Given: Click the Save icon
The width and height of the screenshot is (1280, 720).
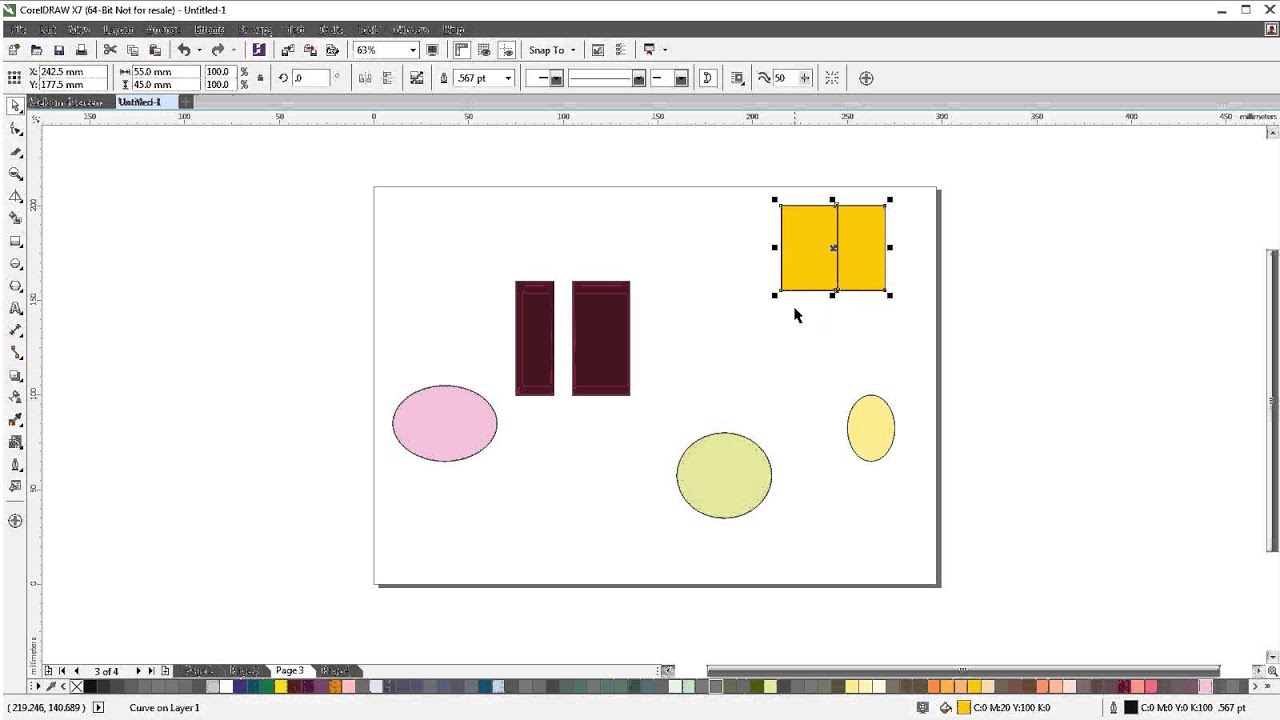Looking at the screenshot, I should pos(59,50).
